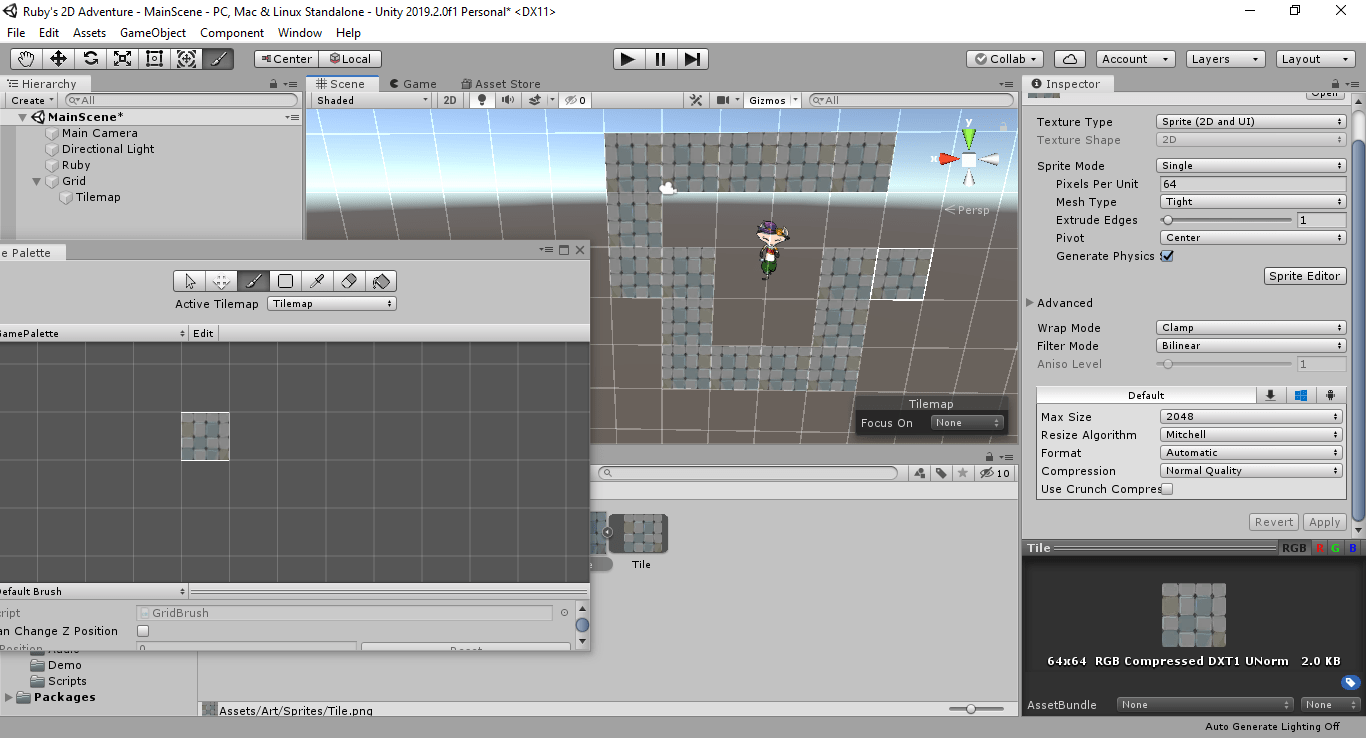Adjust the Extrude Edges slider
1366x738 pixels.
[x=1168, y=220]
